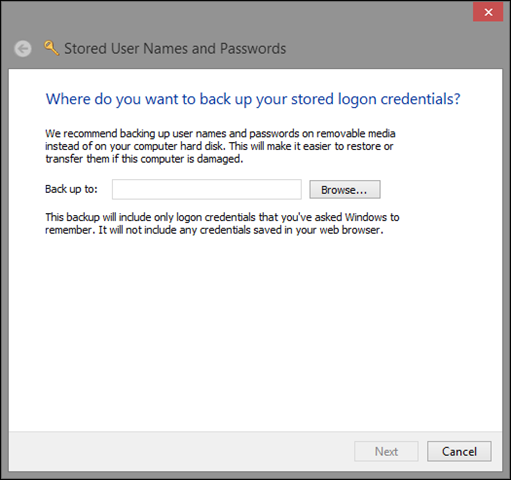Cancel the credential backup wizard

459,451
